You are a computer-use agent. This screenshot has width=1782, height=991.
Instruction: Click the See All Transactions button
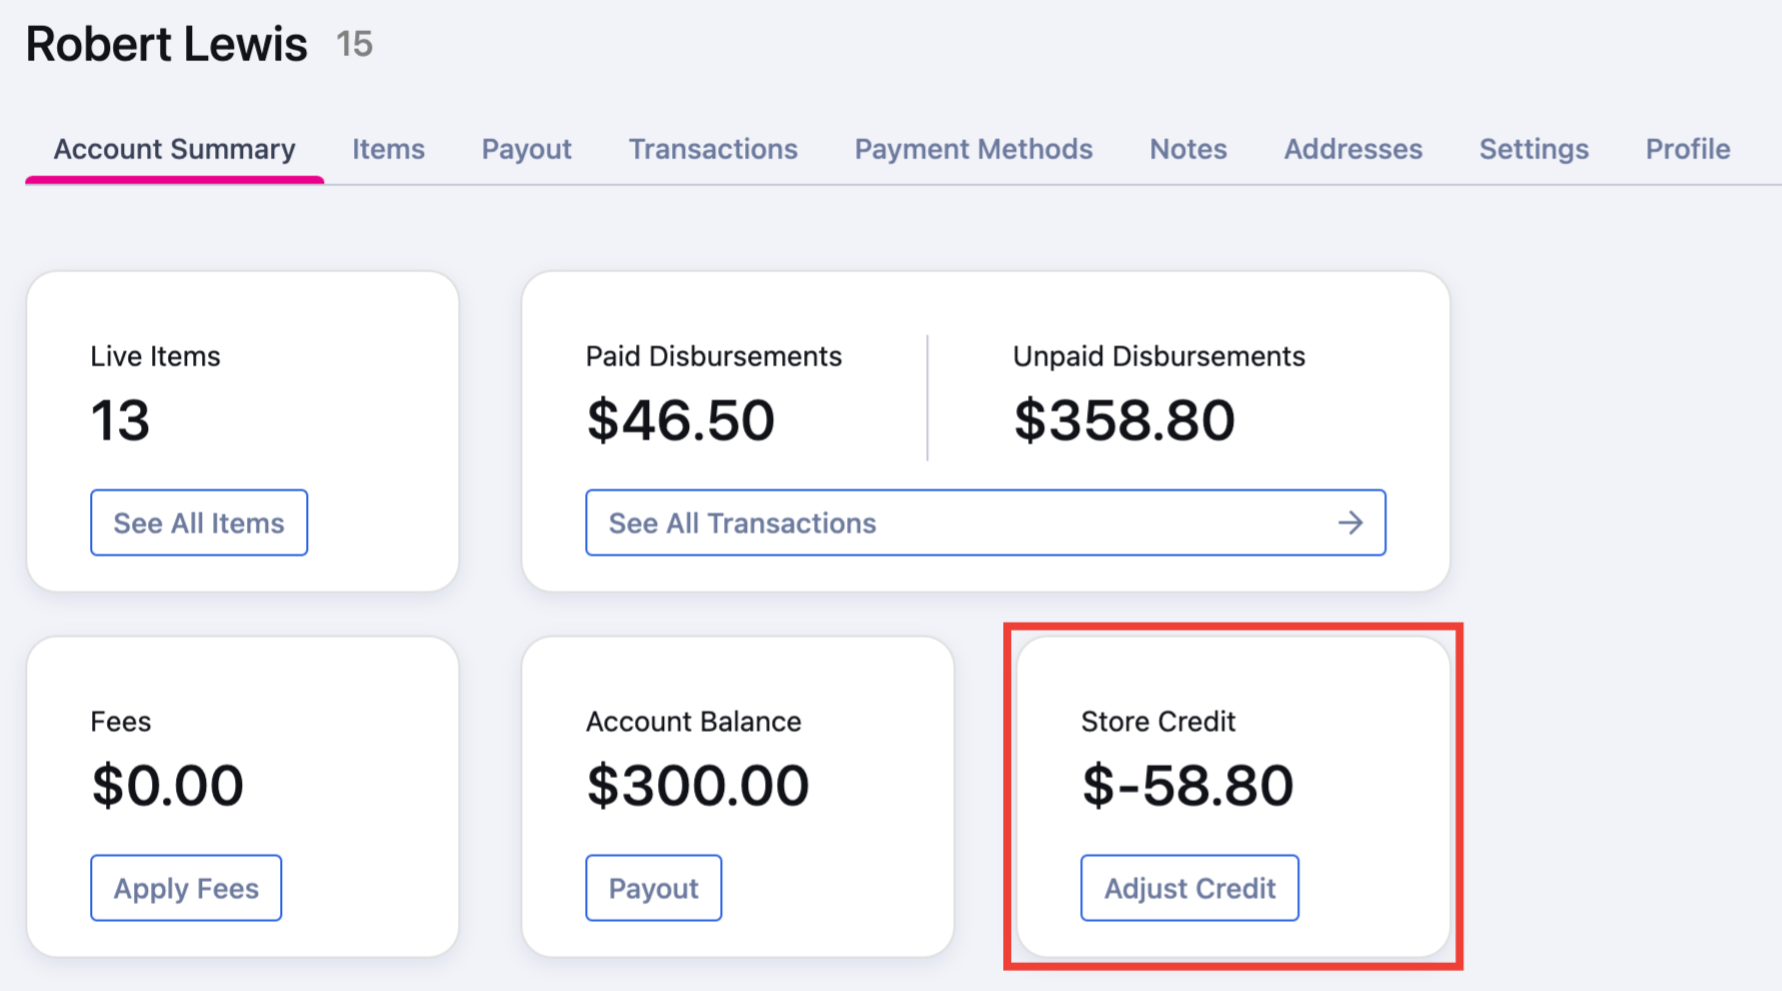point(985,522)
